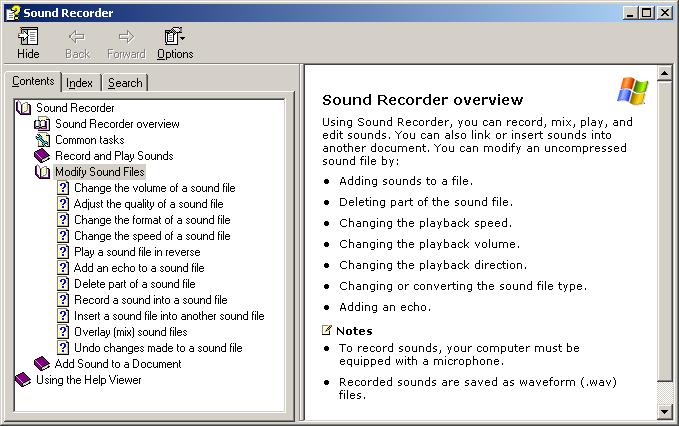
Task: Open the Sound Recorder overview topic
Action: 117,124
